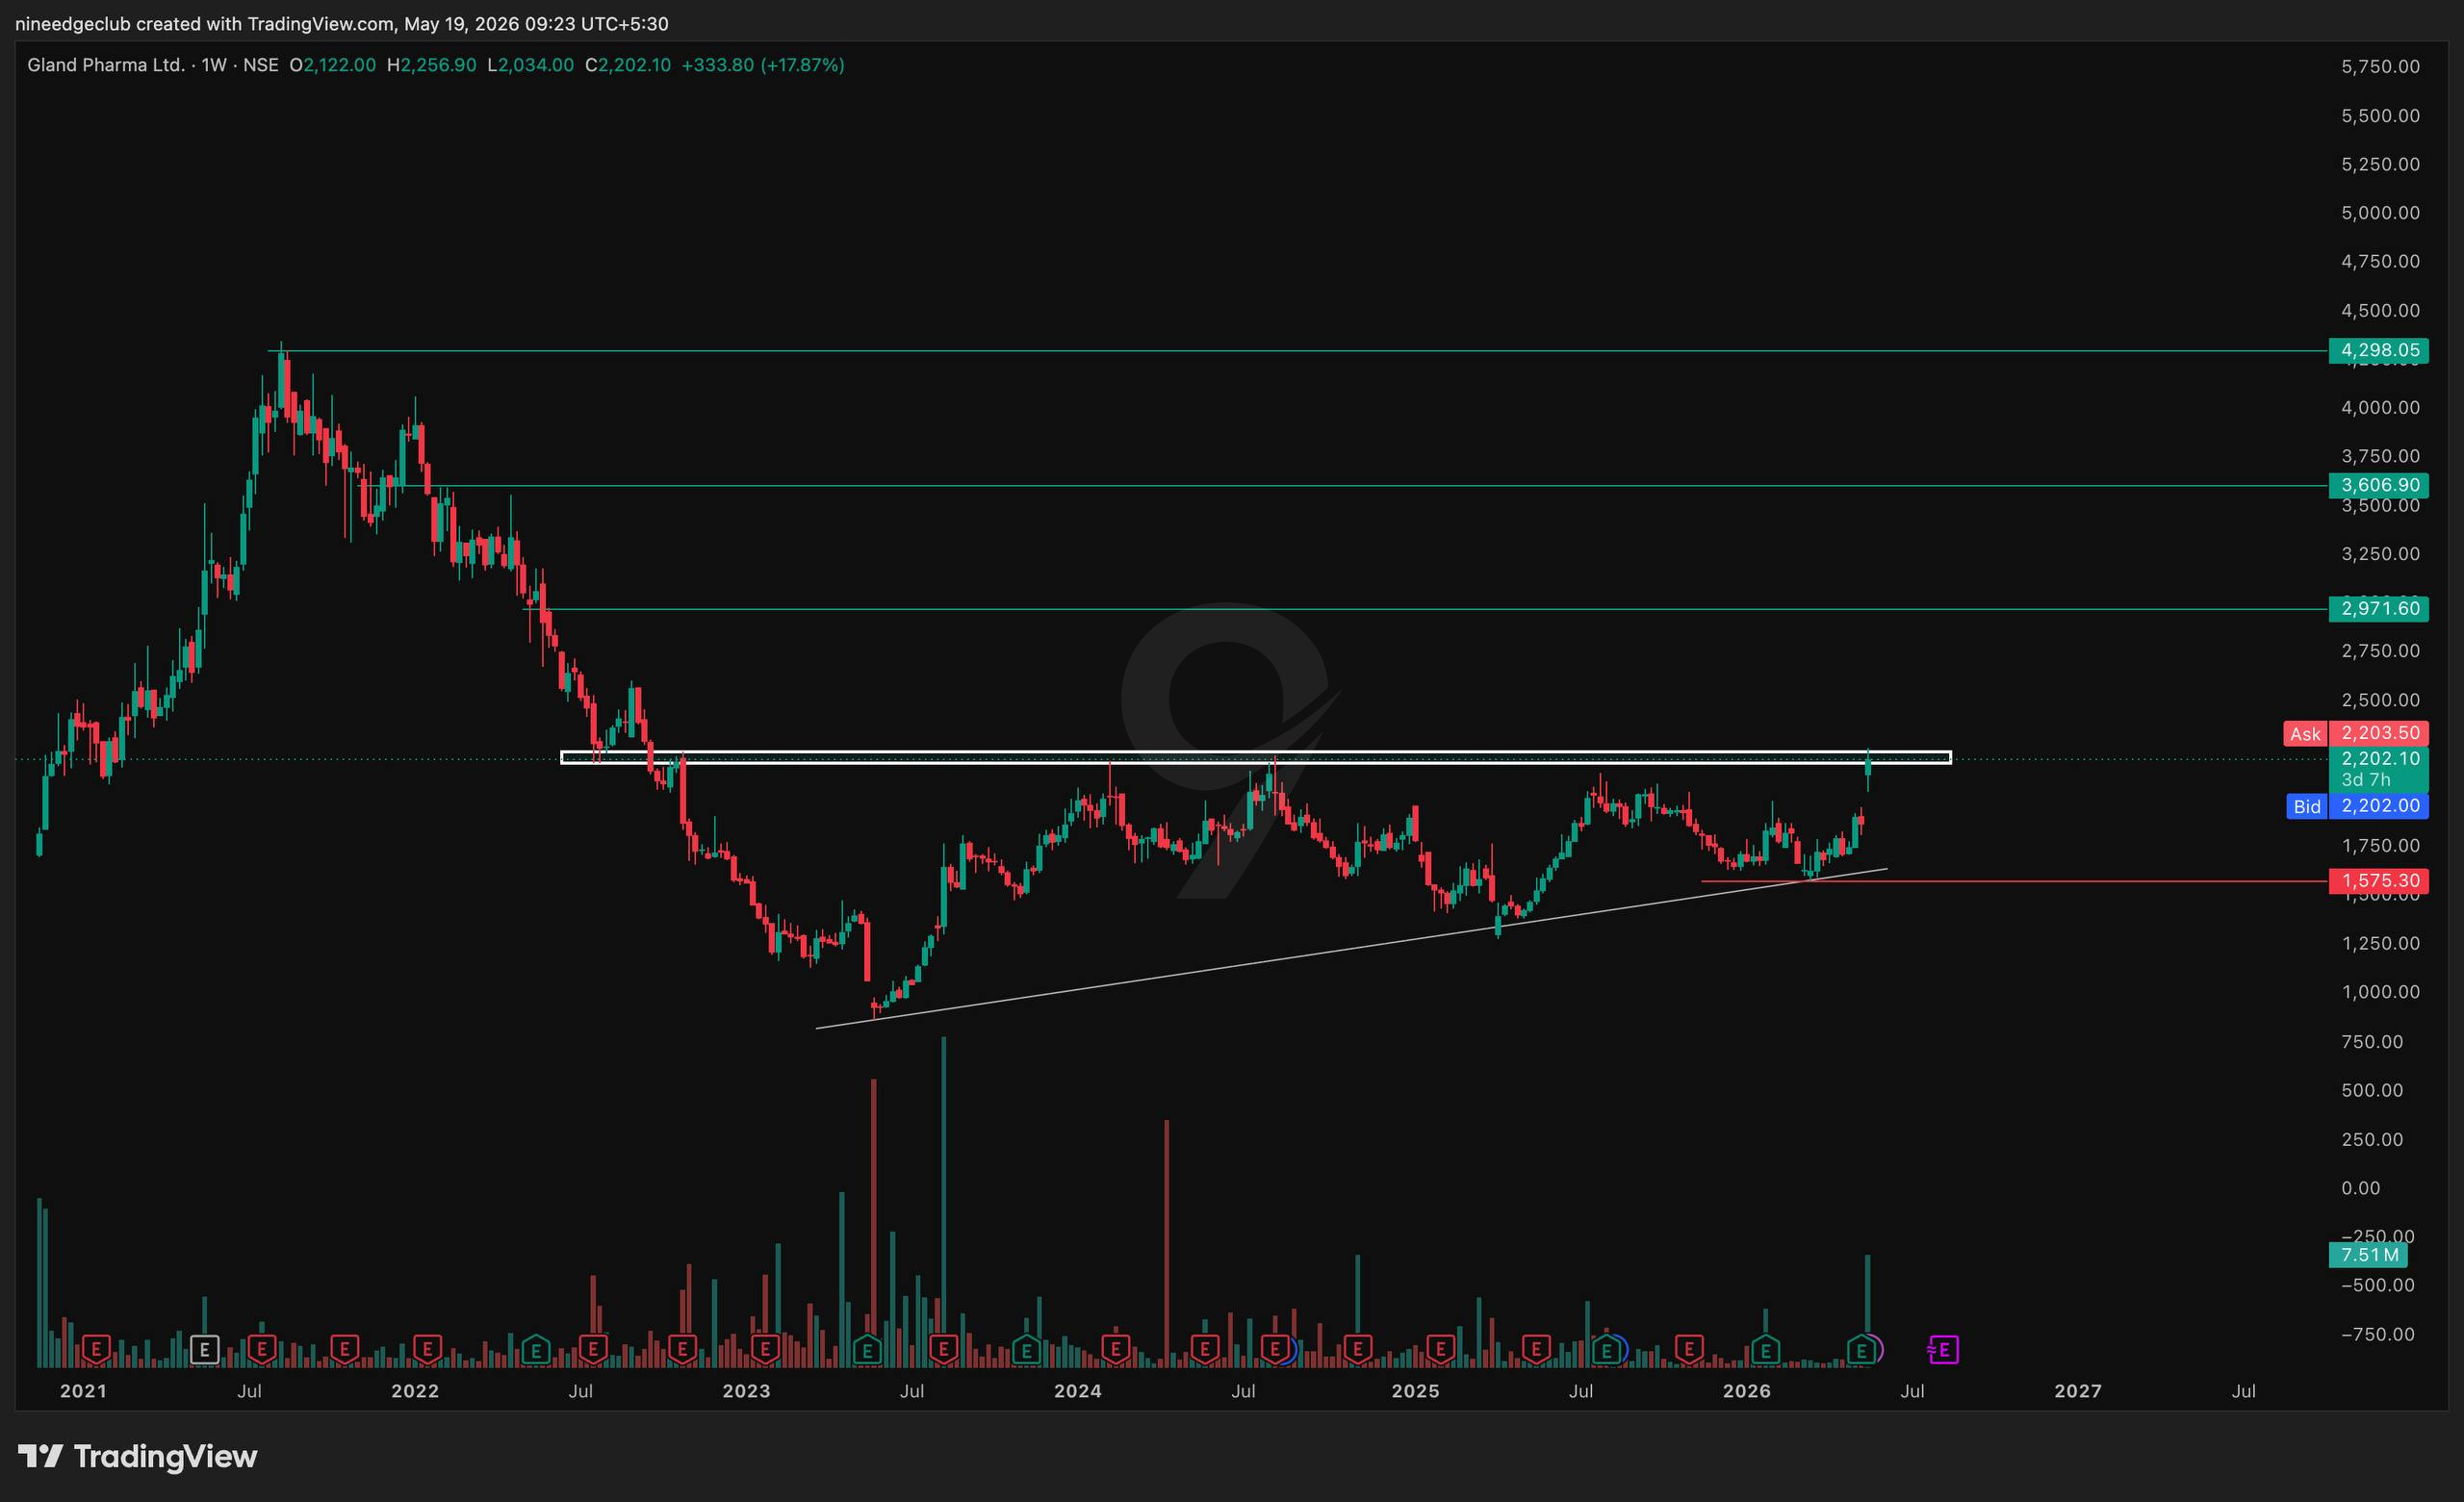Click the 7.51 M volume label
Image resolution: width=2464 pixels, height=1502 pixels.
(2369, 1254)
